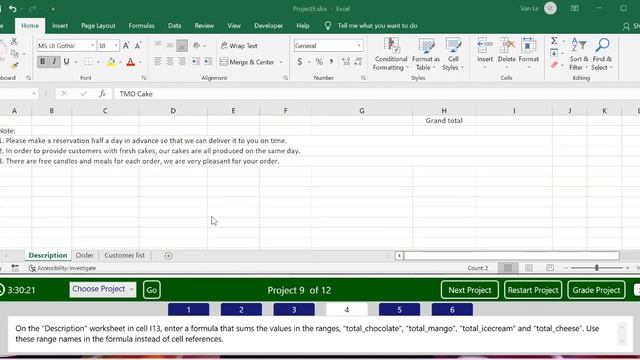Decrease font size with the small A icon
This screenshot has width=640, height=360.
click(x=138, y=46)
